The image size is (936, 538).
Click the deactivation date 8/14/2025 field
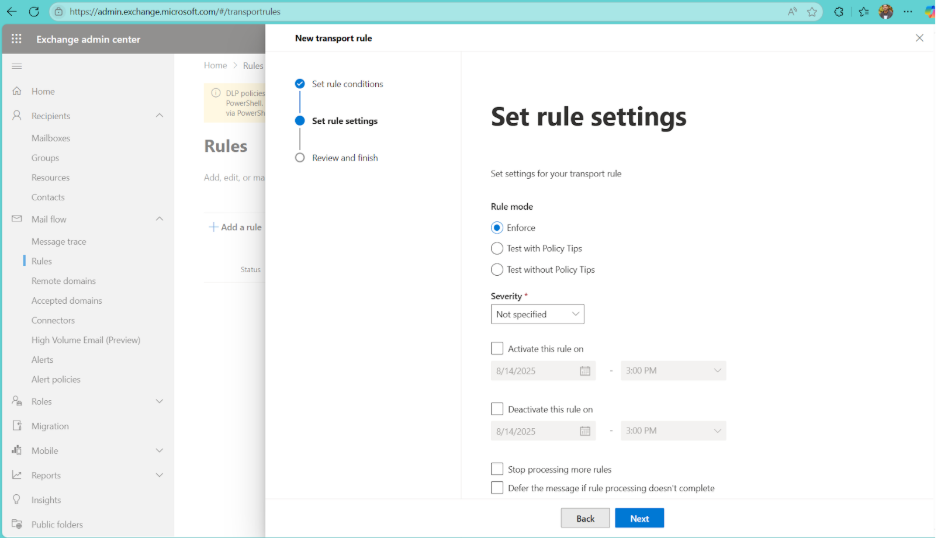coord(542,431)
